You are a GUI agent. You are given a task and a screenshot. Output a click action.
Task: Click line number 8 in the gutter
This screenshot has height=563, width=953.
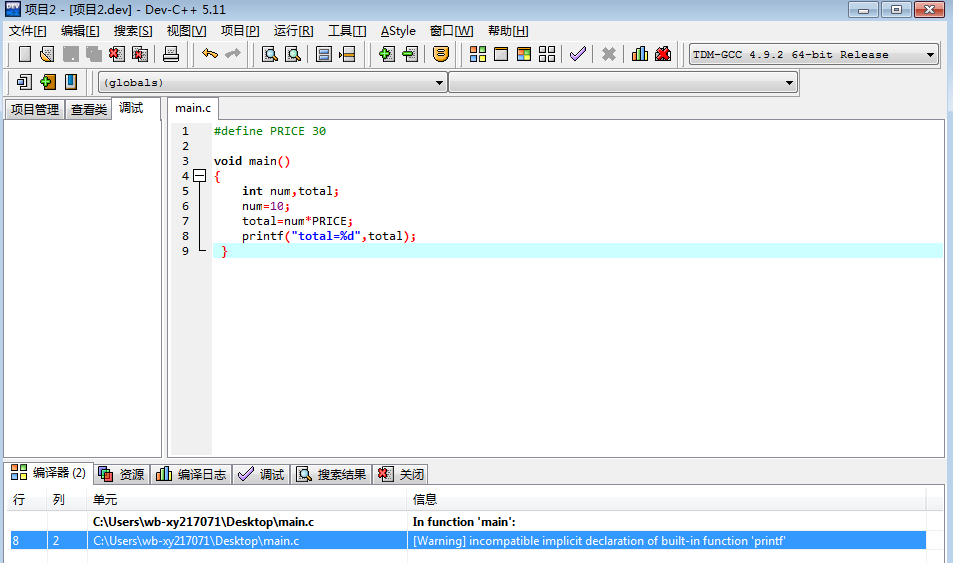tap(185, 236)
